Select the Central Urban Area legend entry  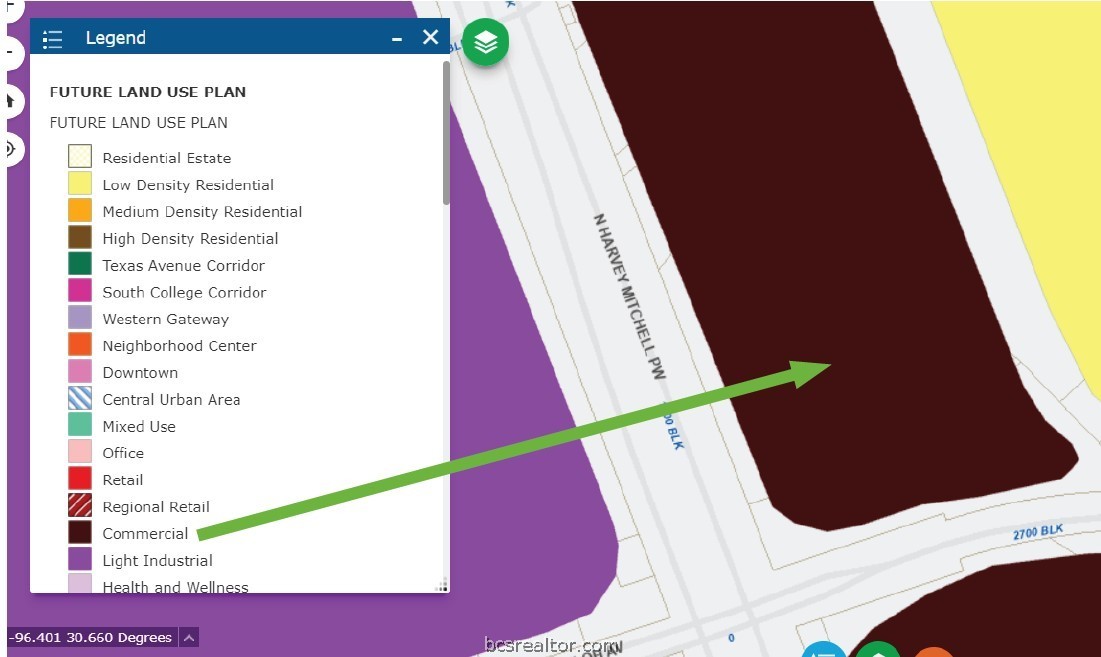pyautogui.click(x=171, y=399)
